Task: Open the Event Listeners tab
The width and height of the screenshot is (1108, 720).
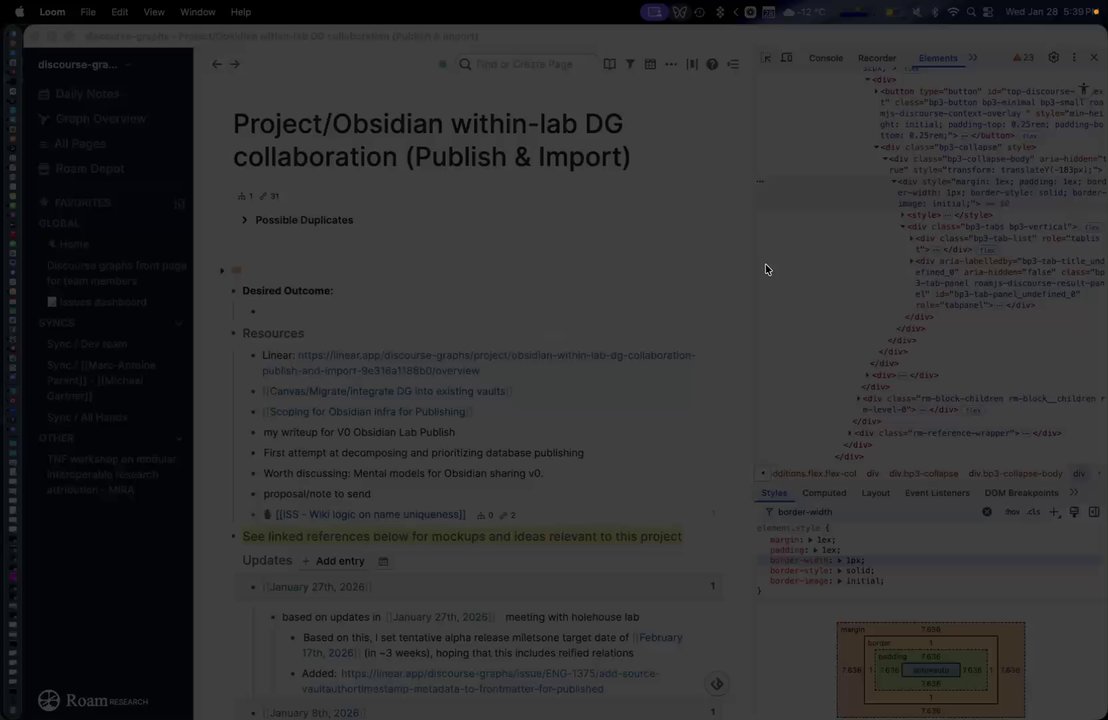Action: (x=937, y=492)
